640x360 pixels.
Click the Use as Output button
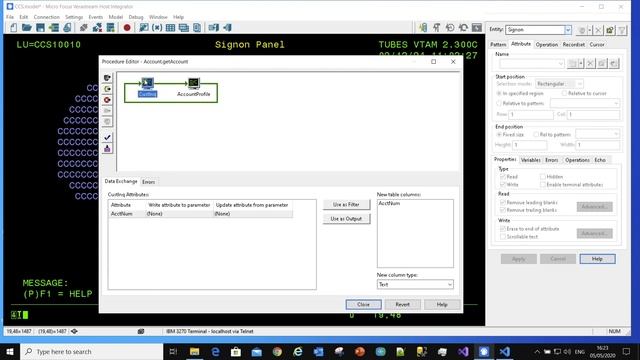coord(346,219)
